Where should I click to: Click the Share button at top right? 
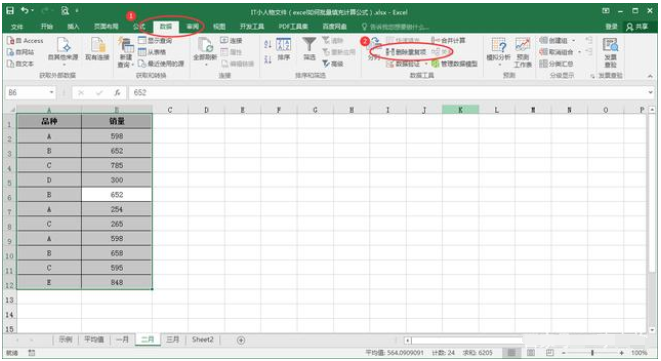[637, 27]
